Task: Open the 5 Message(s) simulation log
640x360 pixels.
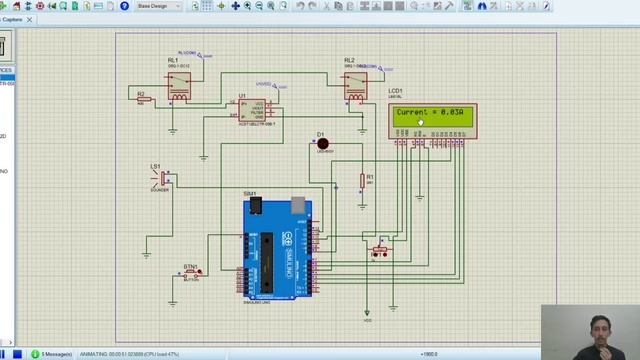Action: tap(52, 354)
